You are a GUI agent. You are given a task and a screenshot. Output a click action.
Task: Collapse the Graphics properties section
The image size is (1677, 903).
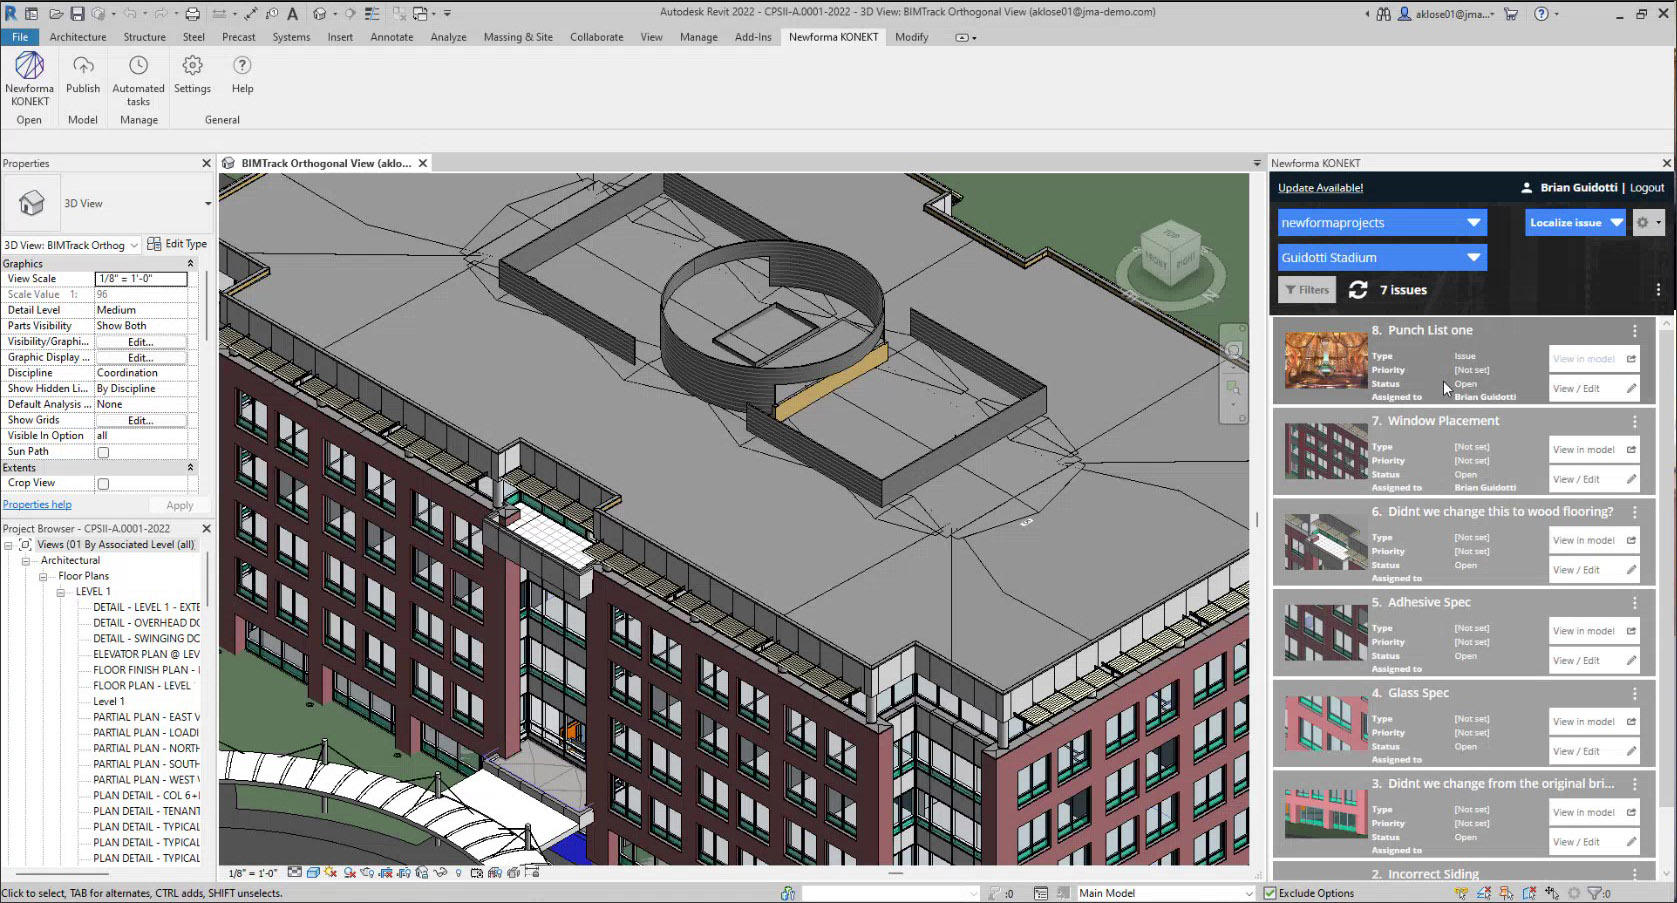pos(190,264)
